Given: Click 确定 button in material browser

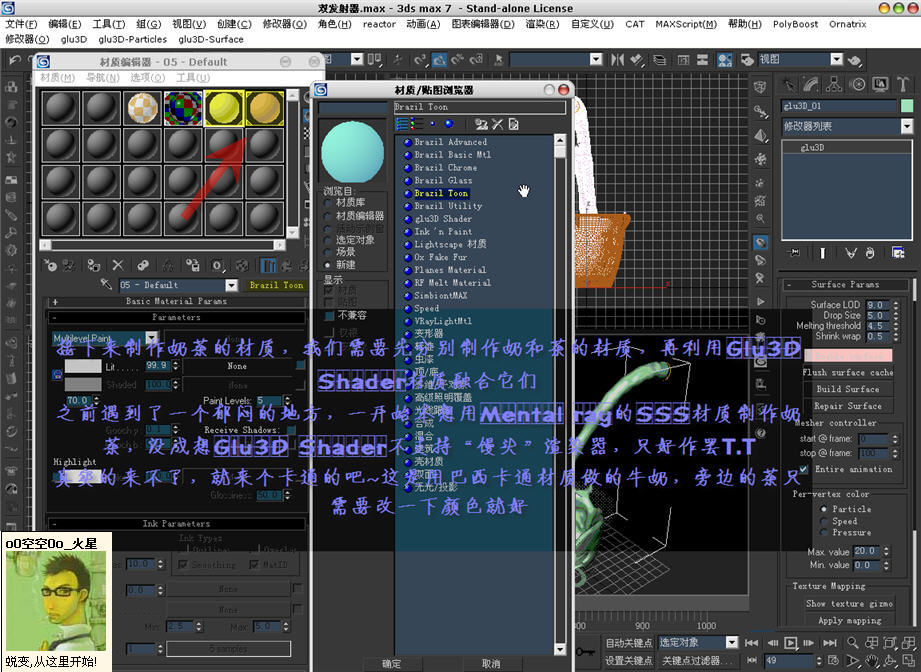Looking at the screenshot, I should click(x=391, y=664).
